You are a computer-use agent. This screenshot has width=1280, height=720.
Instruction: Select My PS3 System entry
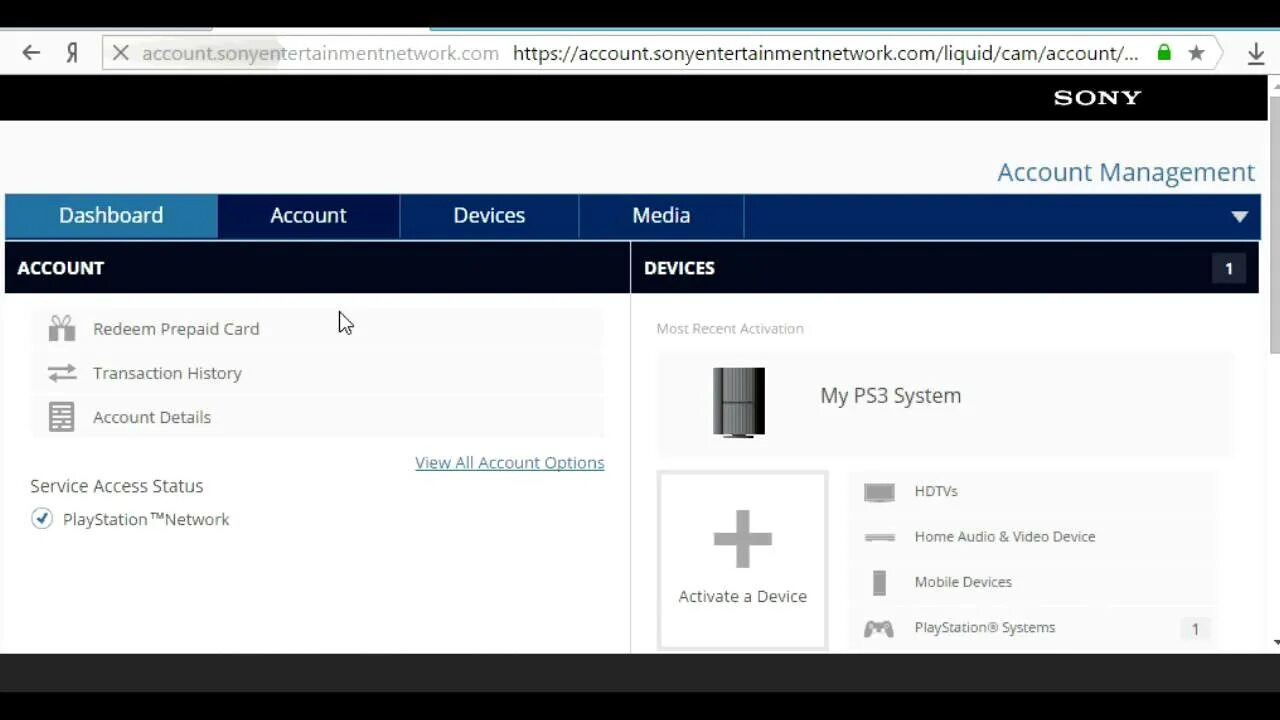[945, 402]
